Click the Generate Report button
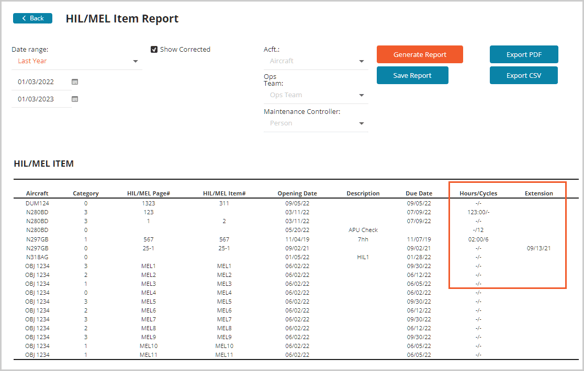This screenshot has width=584, height=371. point(420,54)
